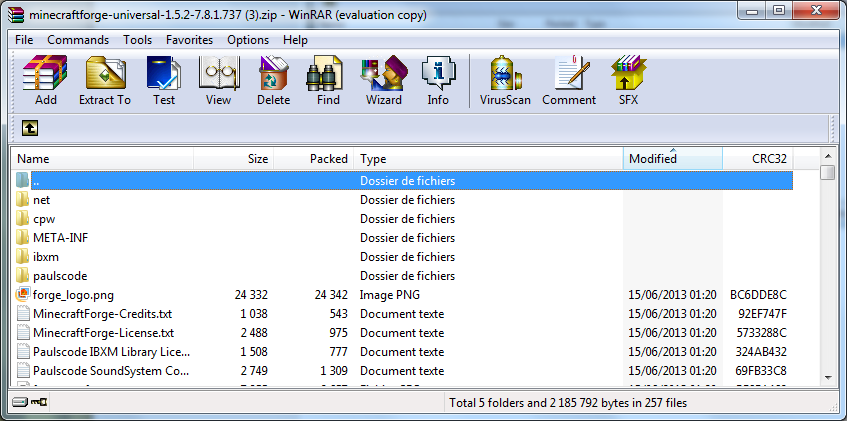
Task: Click CRC32 value BC6DDE8C
Action: (x=758, y=295)
